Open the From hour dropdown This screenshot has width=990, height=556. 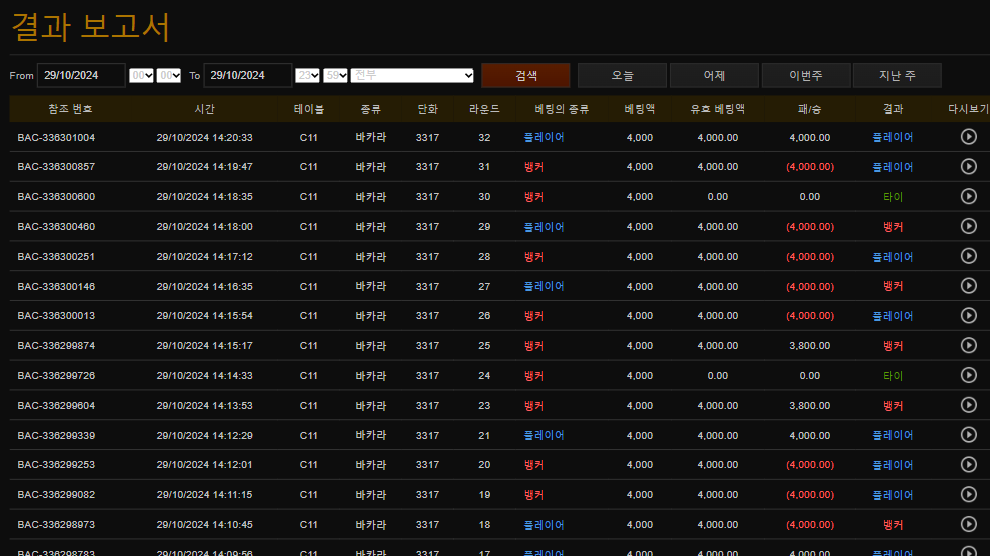(141, 76)
